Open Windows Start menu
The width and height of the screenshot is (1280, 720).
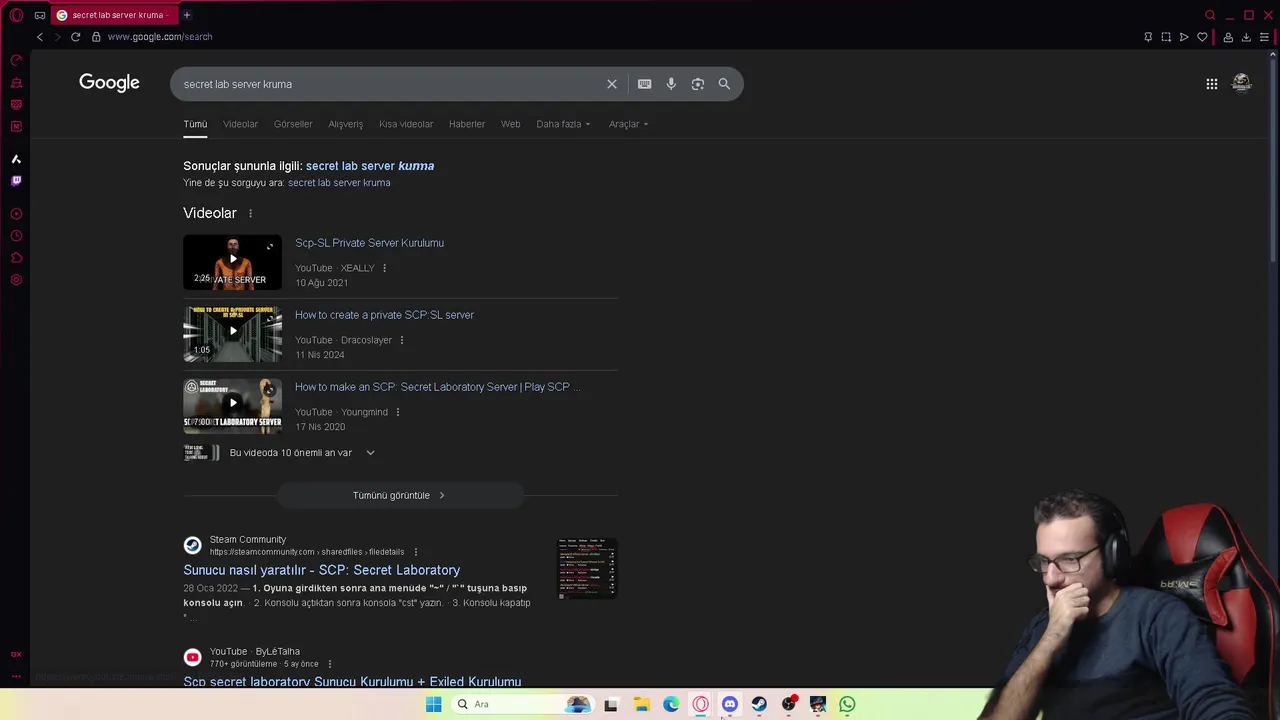click(433, 704)
